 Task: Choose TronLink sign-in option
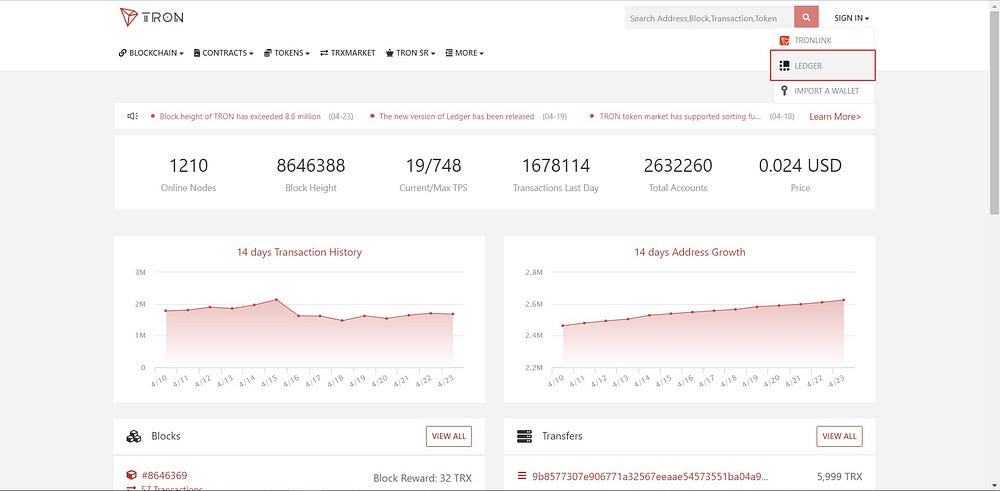[x=824, y=40]
